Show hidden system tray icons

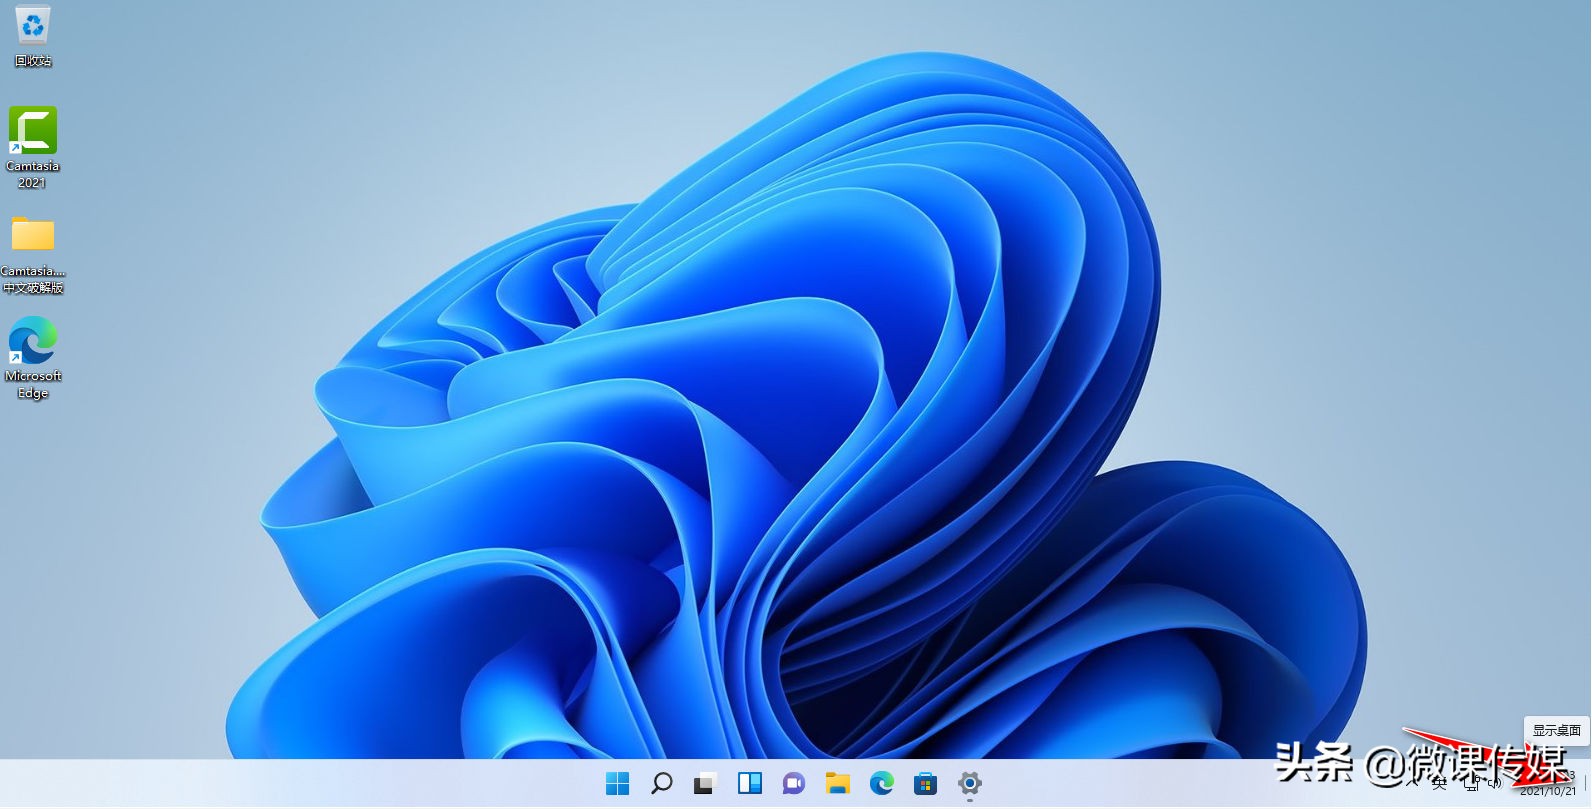point(1412,784)
